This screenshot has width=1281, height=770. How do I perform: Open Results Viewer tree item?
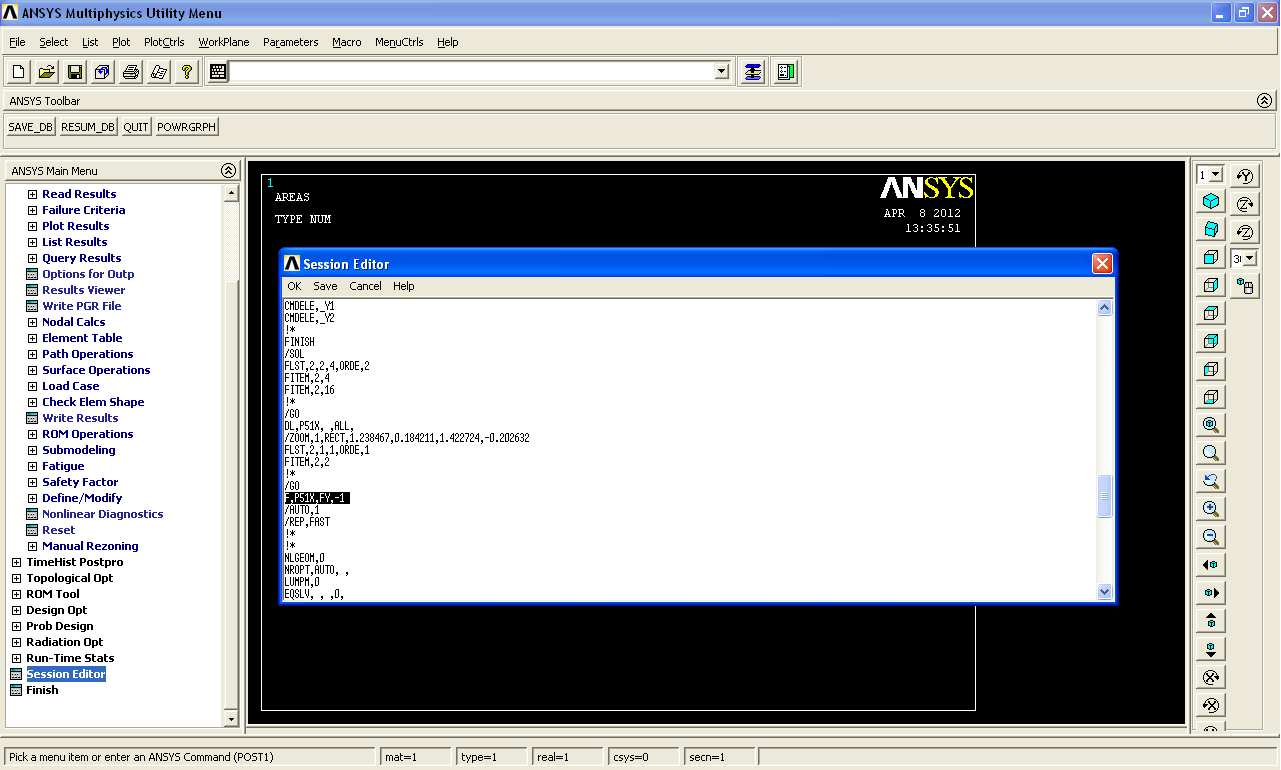point(84,290)
